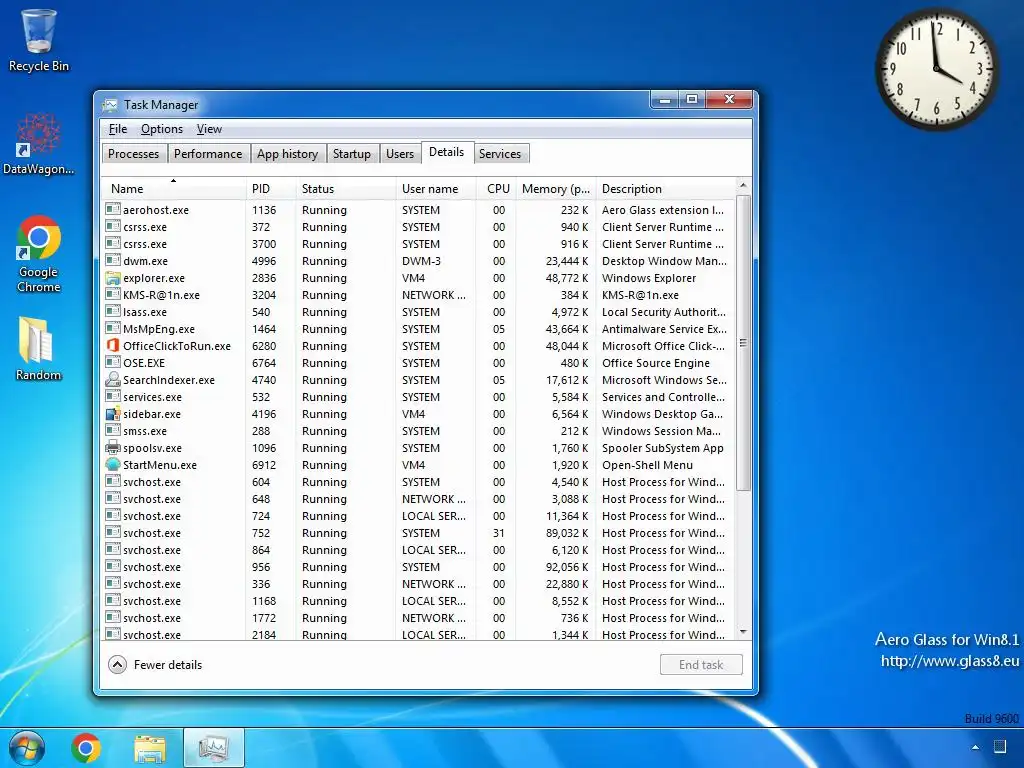This screenshot has width=1024, height=768.
Task: Open the Recycle Bin desktop icon
Action: tap(39, 40)
